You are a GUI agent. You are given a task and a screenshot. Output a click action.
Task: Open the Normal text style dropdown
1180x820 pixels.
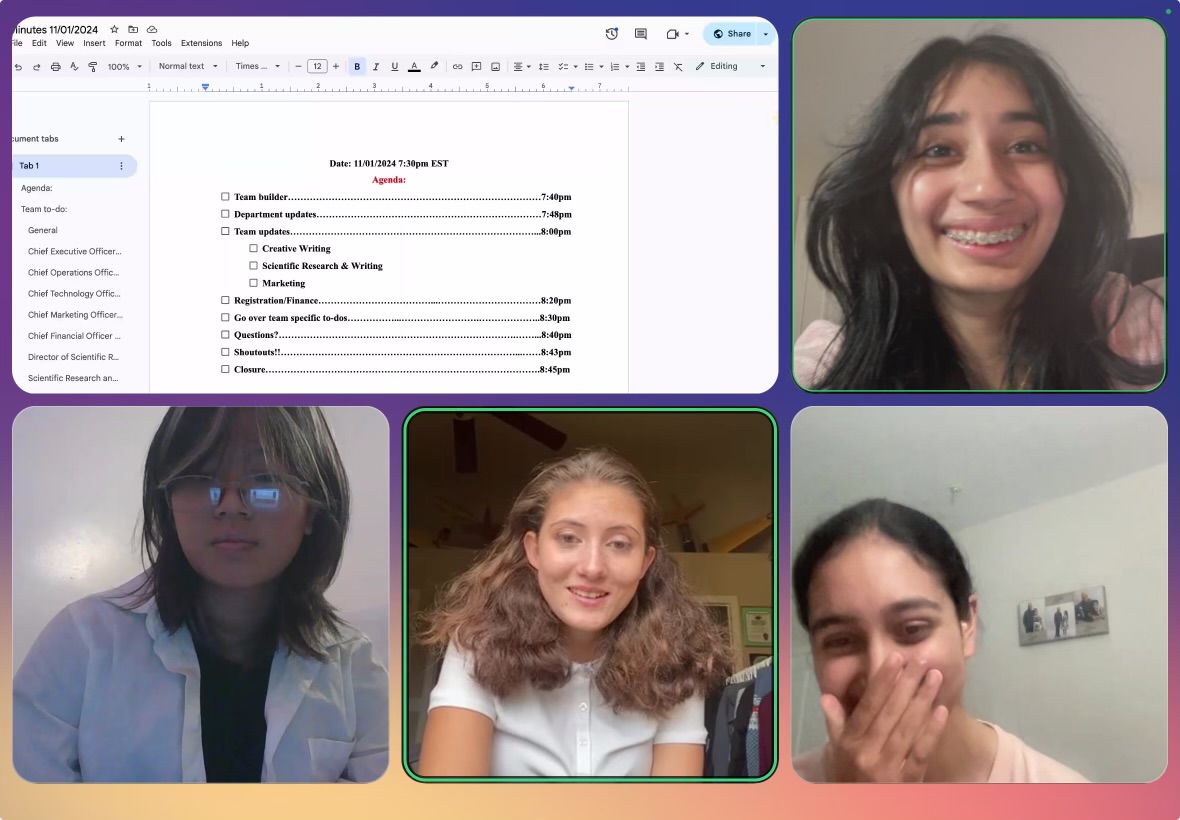(x=188, y=67)
